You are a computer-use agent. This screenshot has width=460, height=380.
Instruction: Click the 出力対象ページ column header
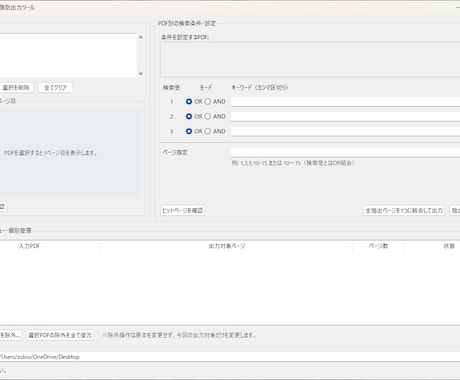(227, 246)
